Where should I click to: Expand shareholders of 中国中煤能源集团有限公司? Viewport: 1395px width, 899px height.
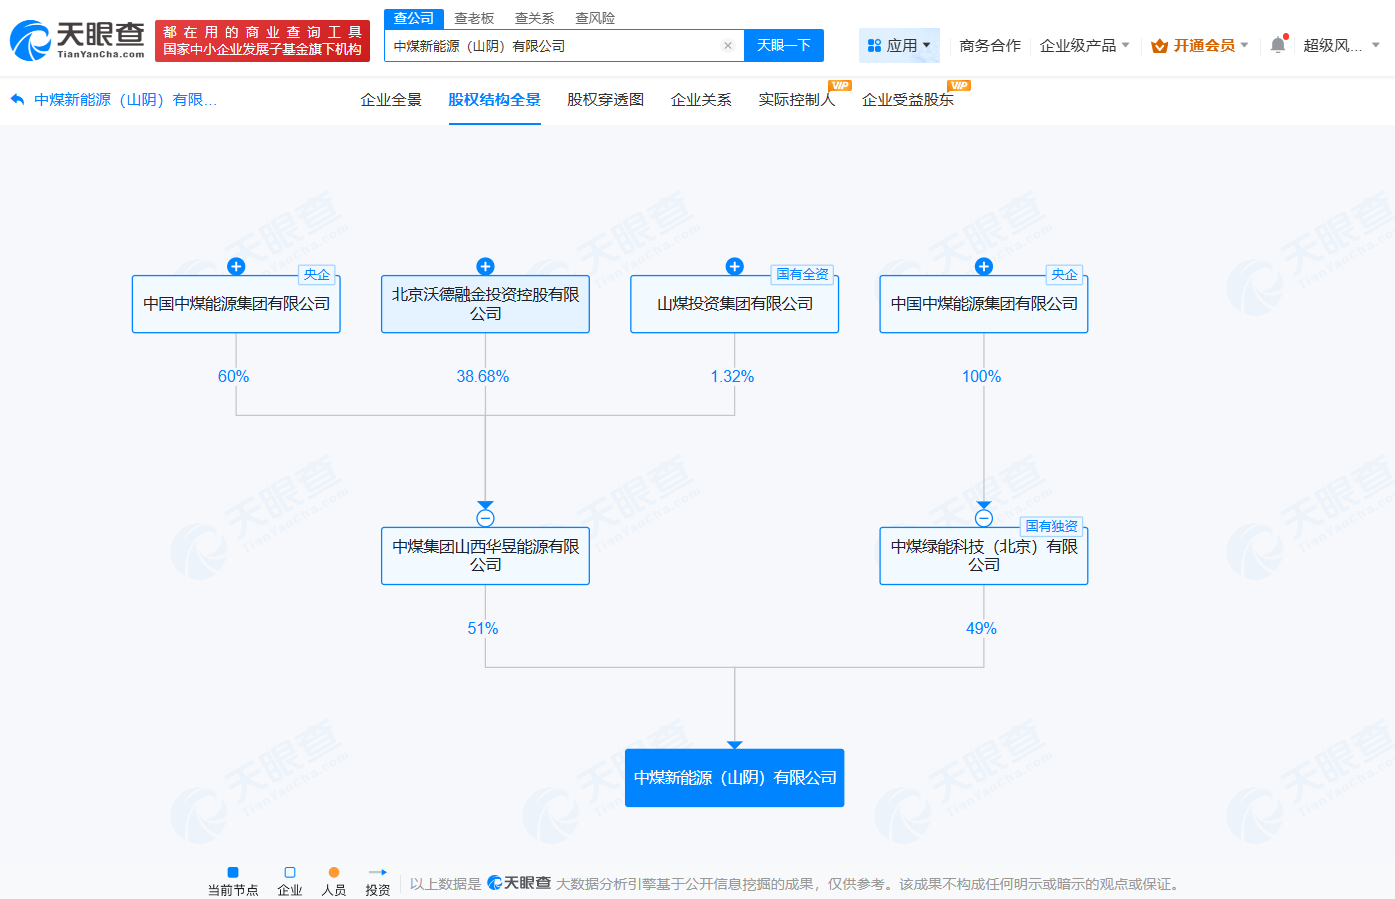pyautogui.click(x=235, y=266)
